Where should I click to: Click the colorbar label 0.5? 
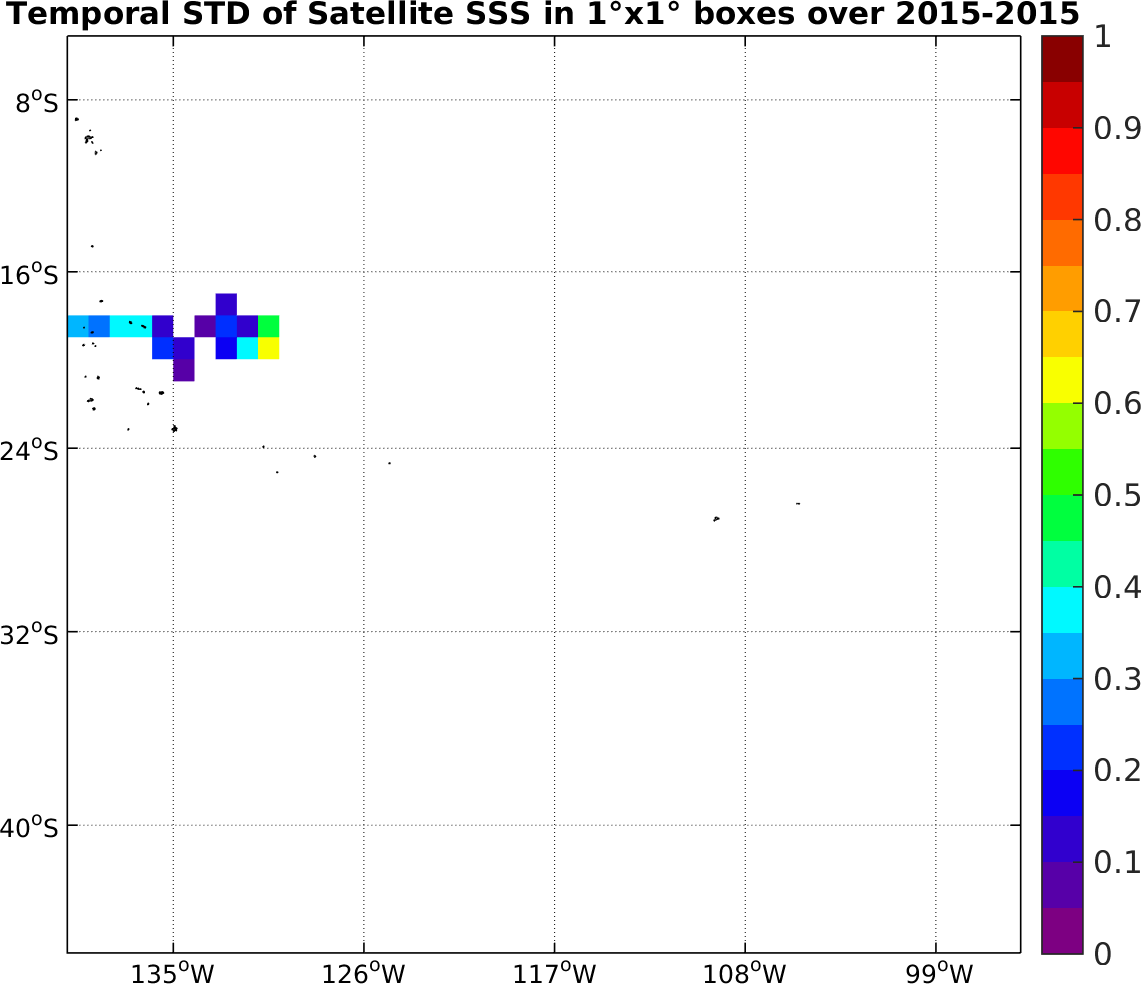pos(1117,495)
